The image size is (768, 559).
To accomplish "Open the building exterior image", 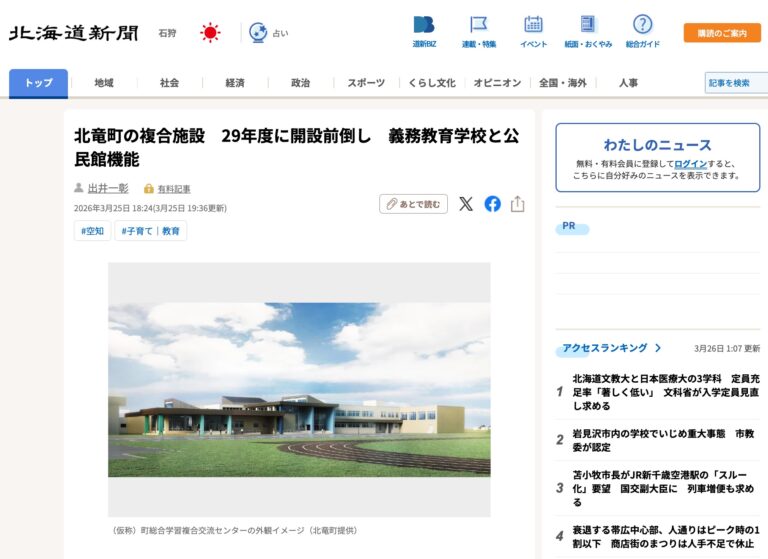I will (299, 390).
